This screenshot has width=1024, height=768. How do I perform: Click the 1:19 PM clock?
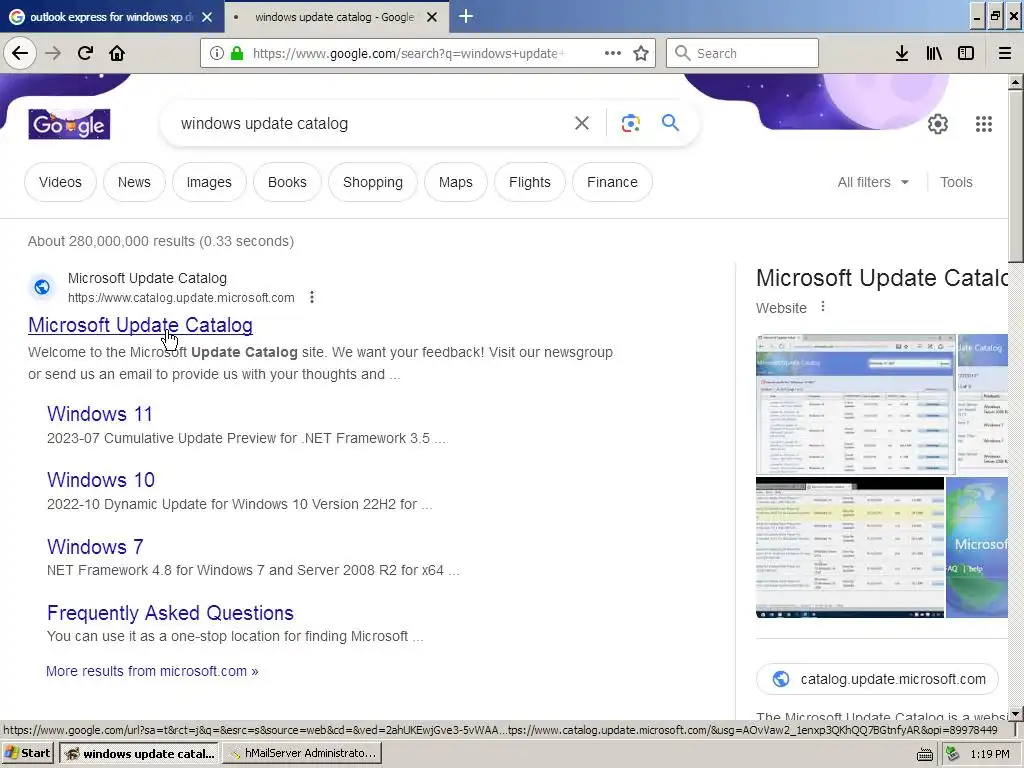[x=990, y=754]
